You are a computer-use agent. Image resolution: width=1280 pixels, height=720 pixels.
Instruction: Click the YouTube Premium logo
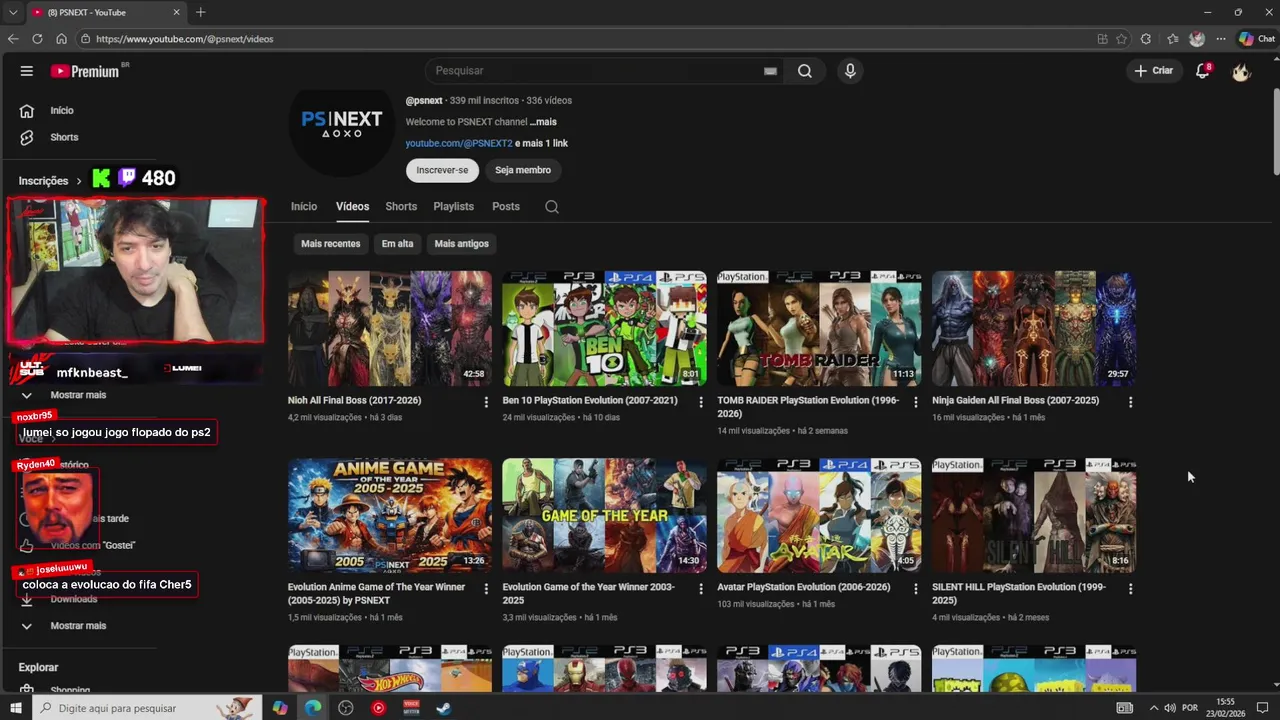(x=85, y=71)
